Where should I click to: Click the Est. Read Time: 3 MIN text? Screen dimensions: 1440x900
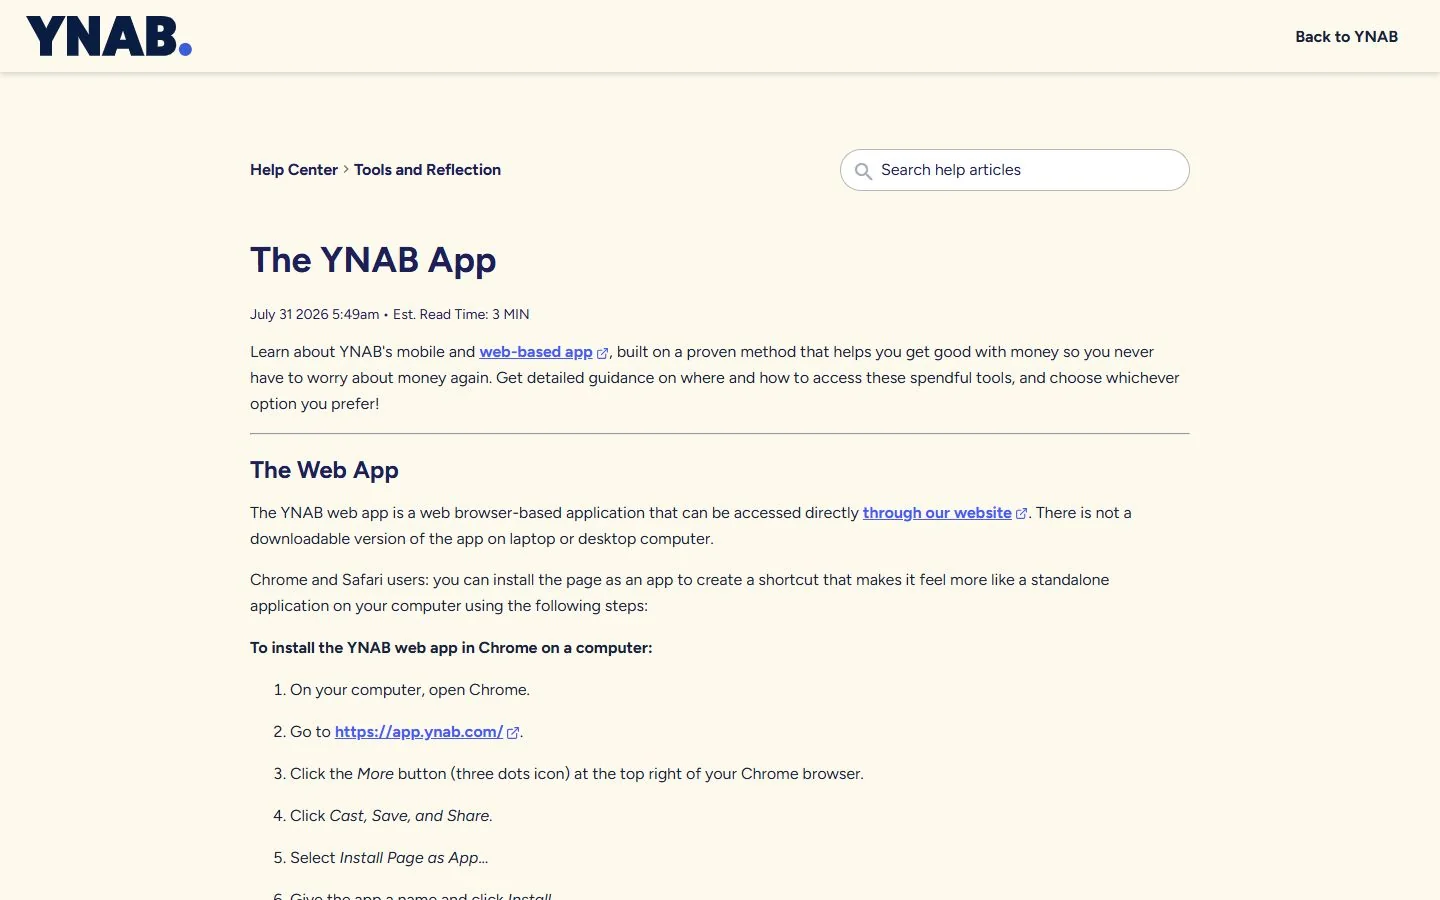tap(461, 314)
